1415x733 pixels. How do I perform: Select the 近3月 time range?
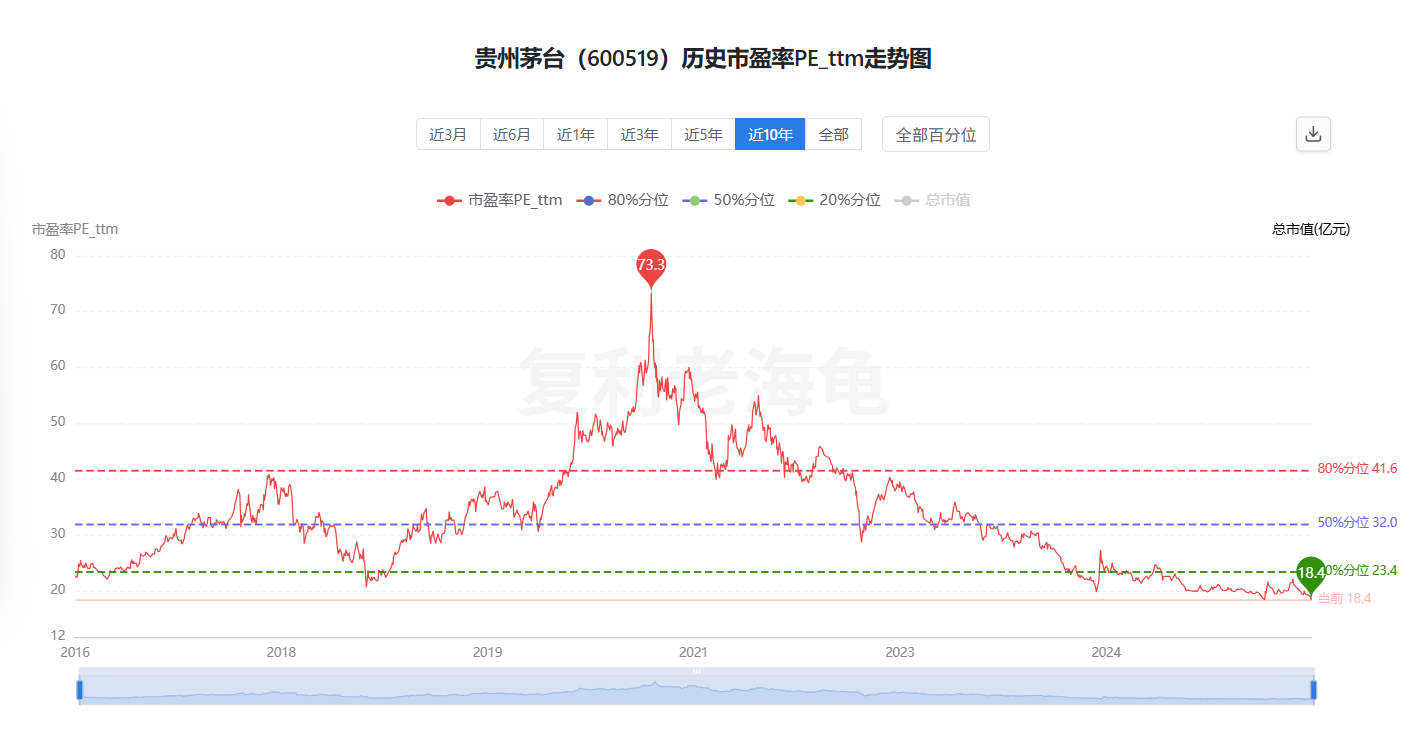click(x=448, y=134)
